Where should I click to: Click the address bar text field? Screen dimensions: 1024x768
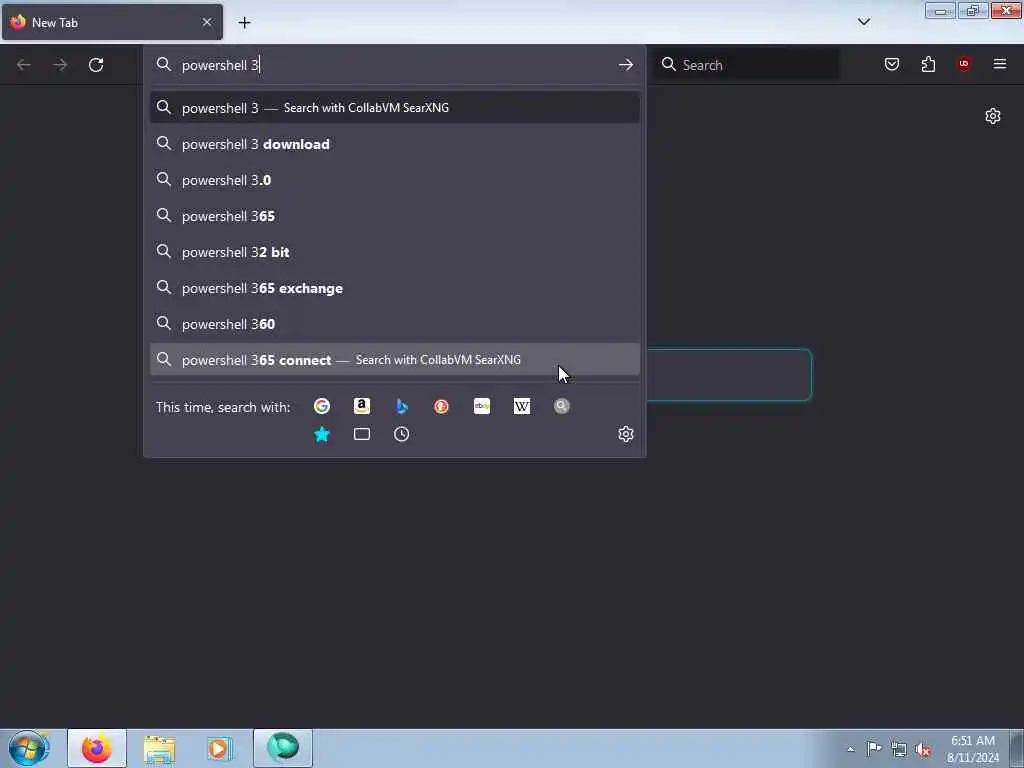(395, 65)
